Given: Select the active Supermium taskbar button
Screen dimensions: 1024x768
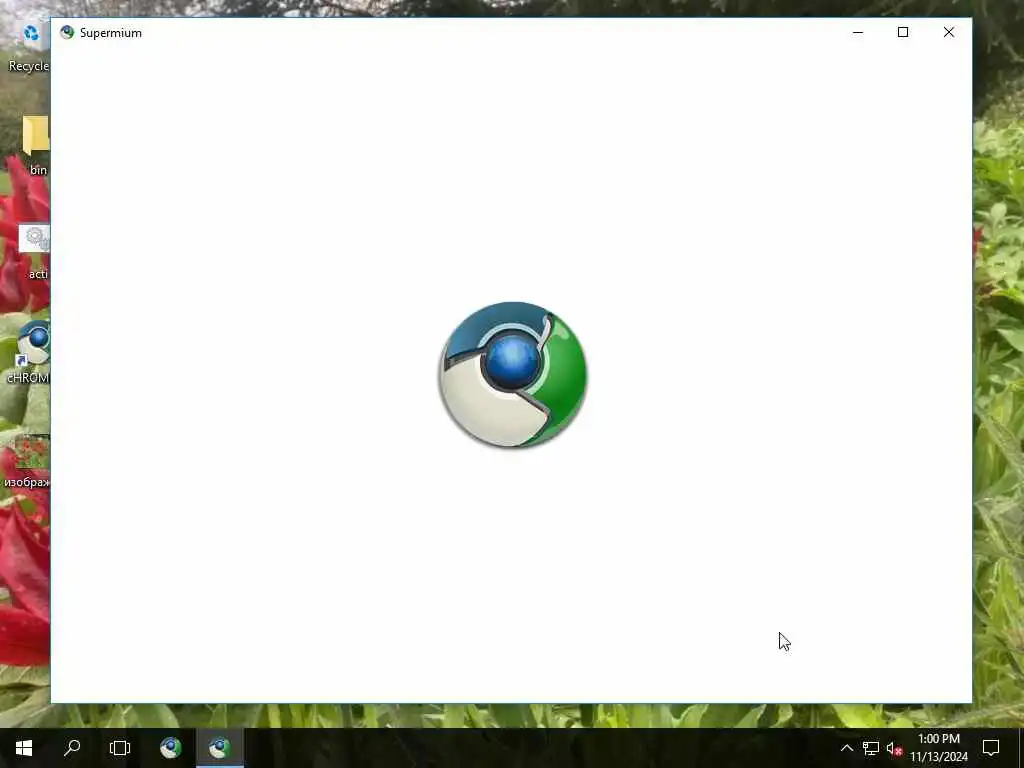Looking at the screenshot, I should (220, 748).
